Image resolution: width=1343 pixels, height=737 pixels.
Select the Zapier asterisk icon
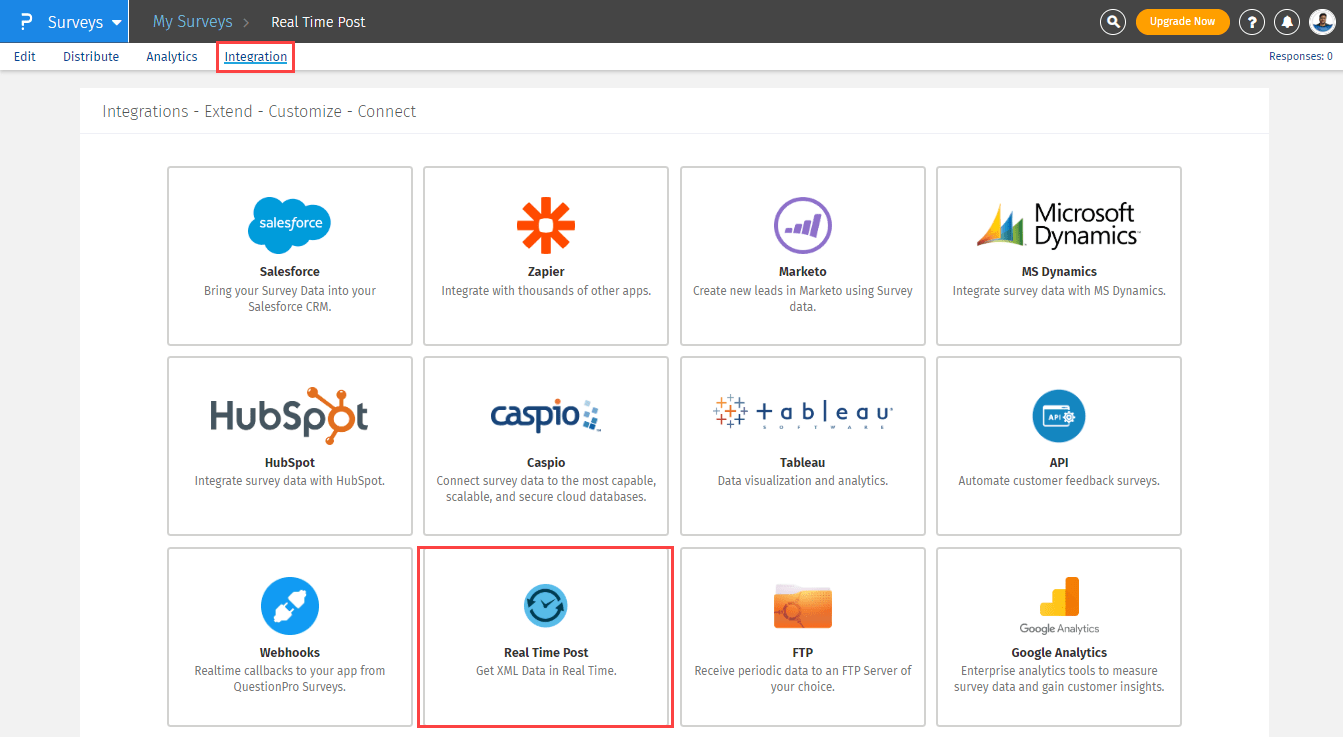[x=545, y=225]
